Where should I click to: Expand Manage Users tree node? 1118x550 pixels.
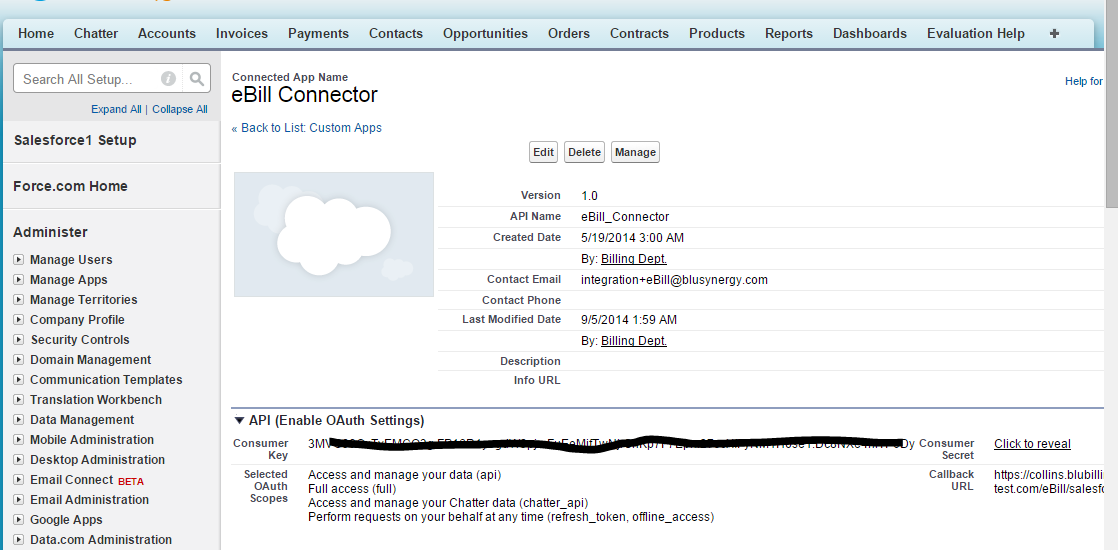[x=19, y=260]
